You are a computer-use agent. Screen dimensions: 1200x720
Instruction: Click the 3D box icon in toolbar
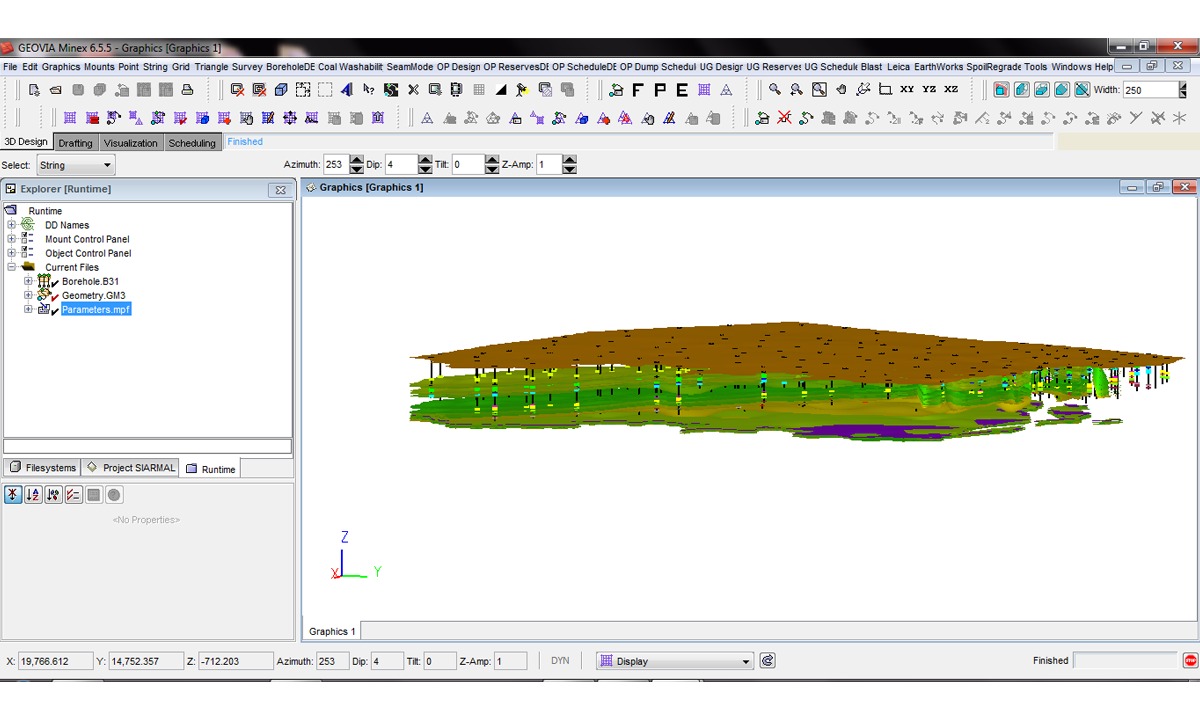(x=281, y=90)
